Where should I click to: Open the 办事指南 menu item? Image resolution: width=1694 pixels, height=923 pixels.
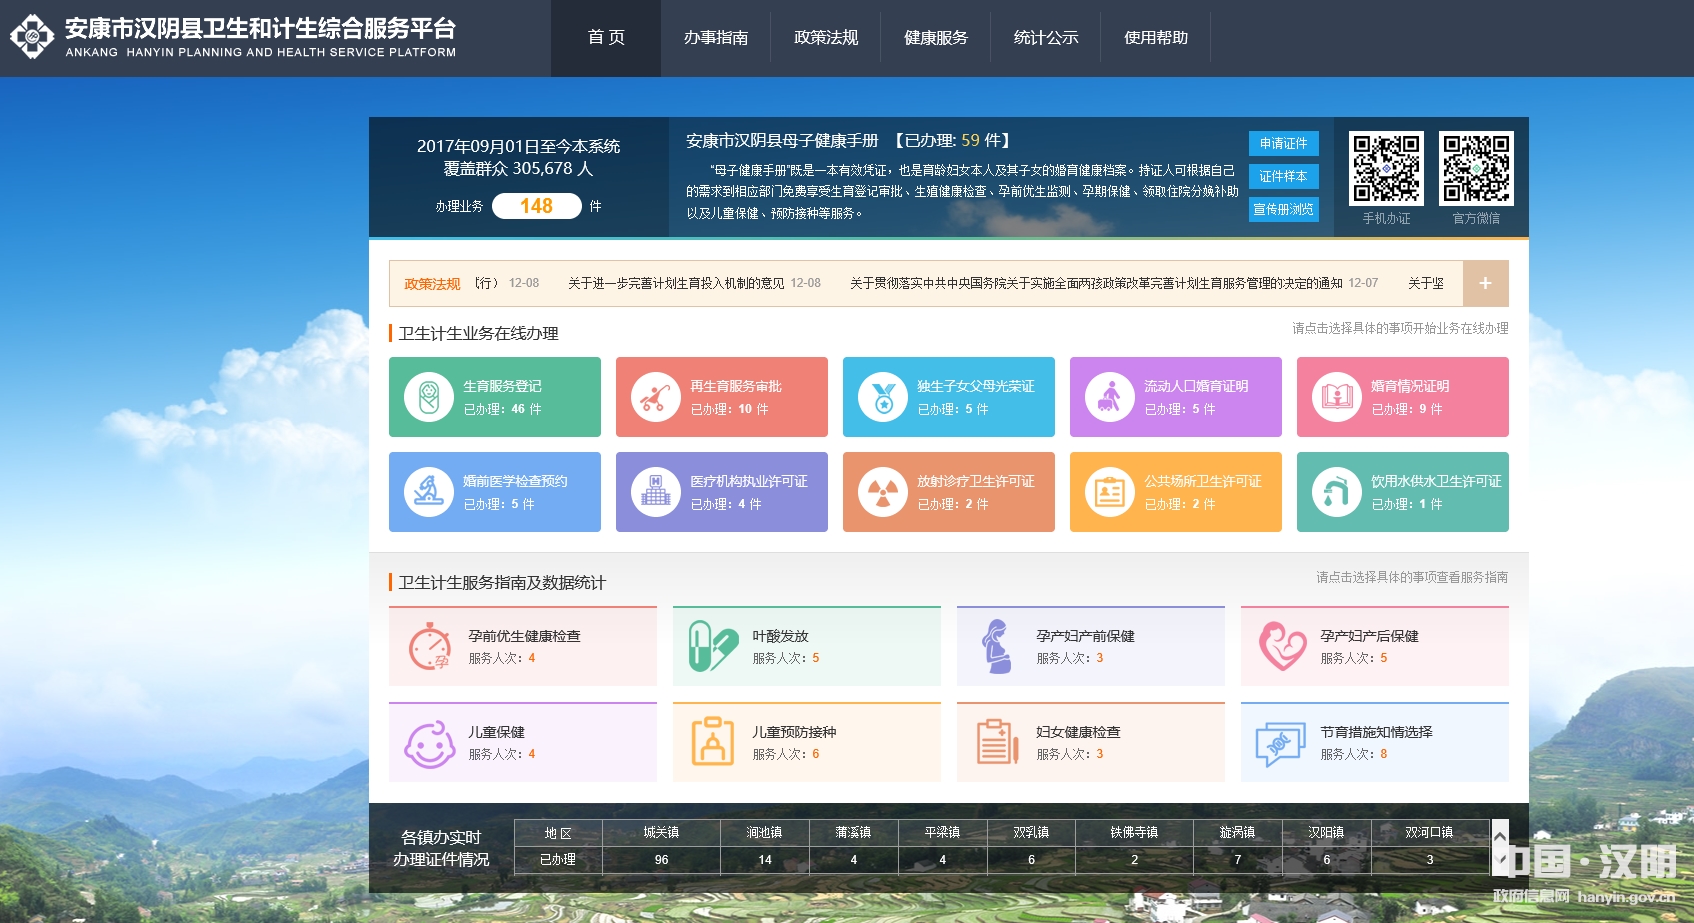(x=716, y=37)
